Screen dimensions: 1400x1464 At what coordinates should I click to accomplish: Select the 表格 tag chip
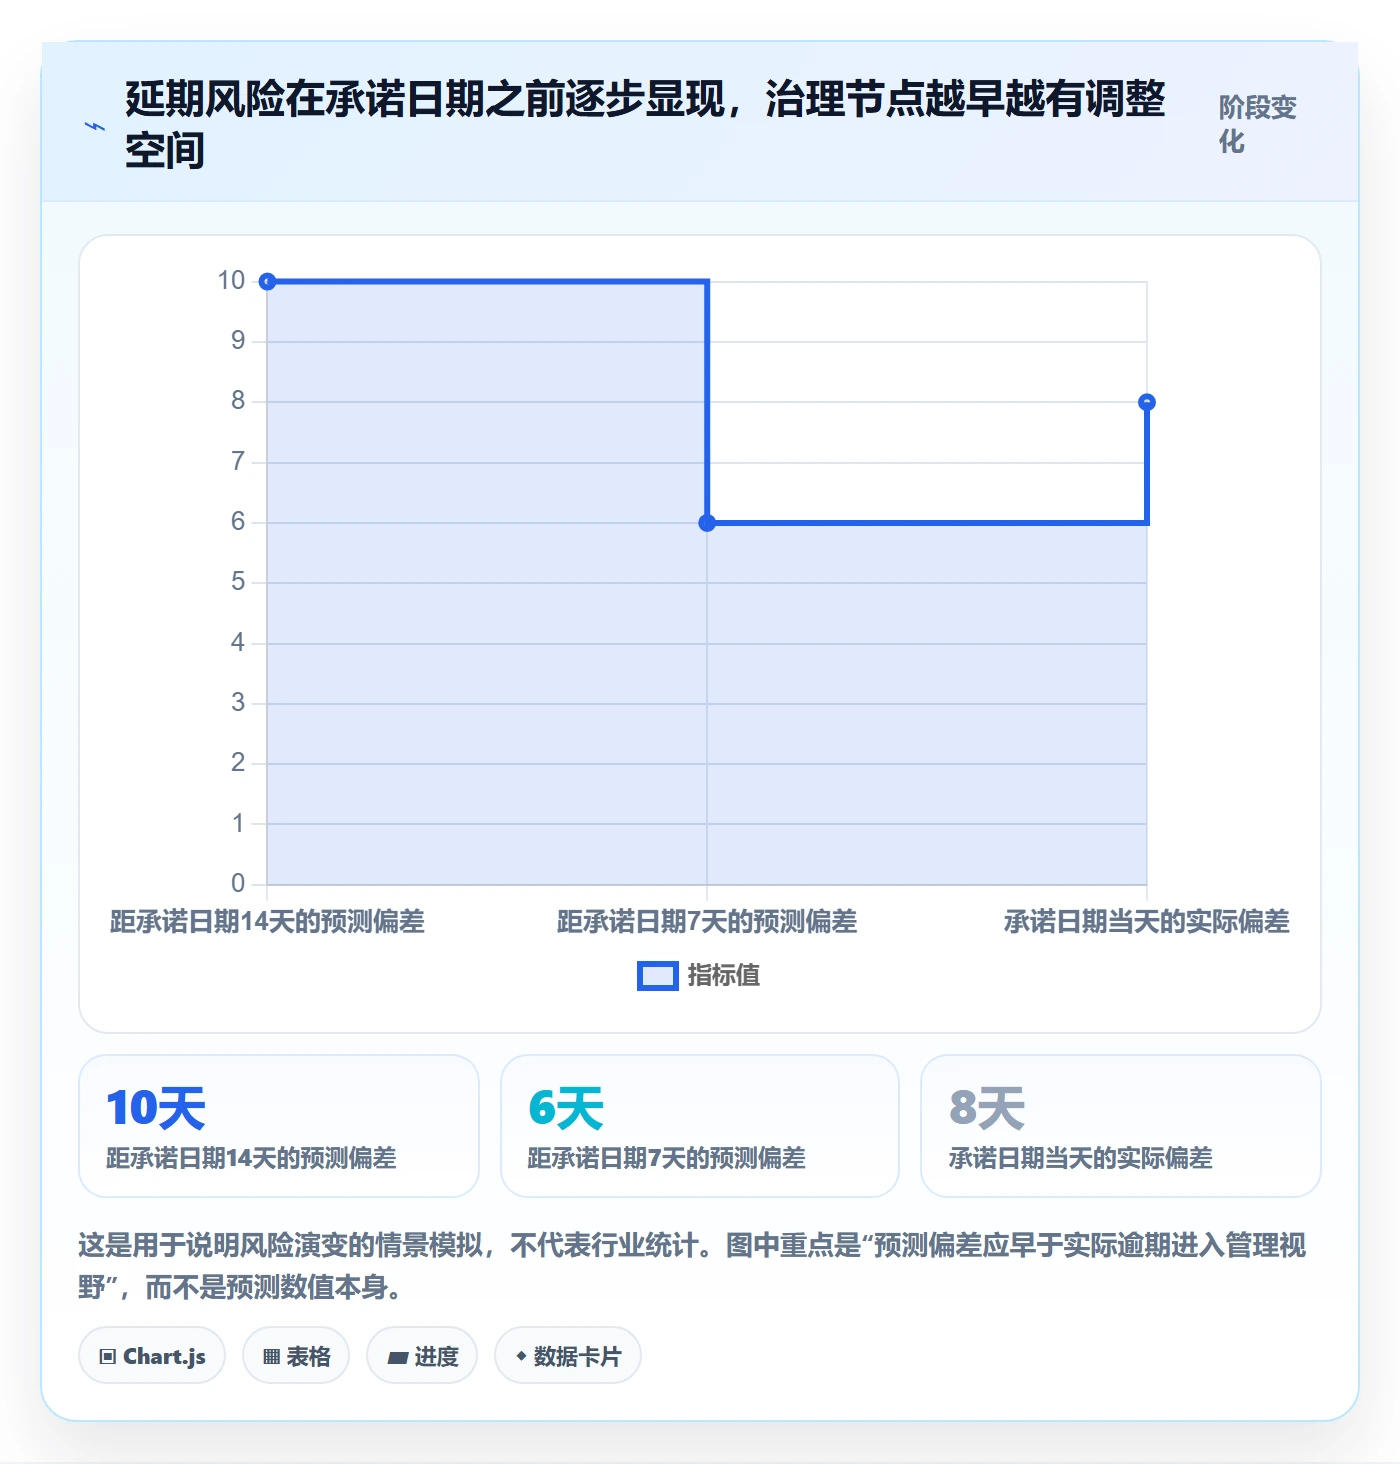click(x=296, y=1356)
